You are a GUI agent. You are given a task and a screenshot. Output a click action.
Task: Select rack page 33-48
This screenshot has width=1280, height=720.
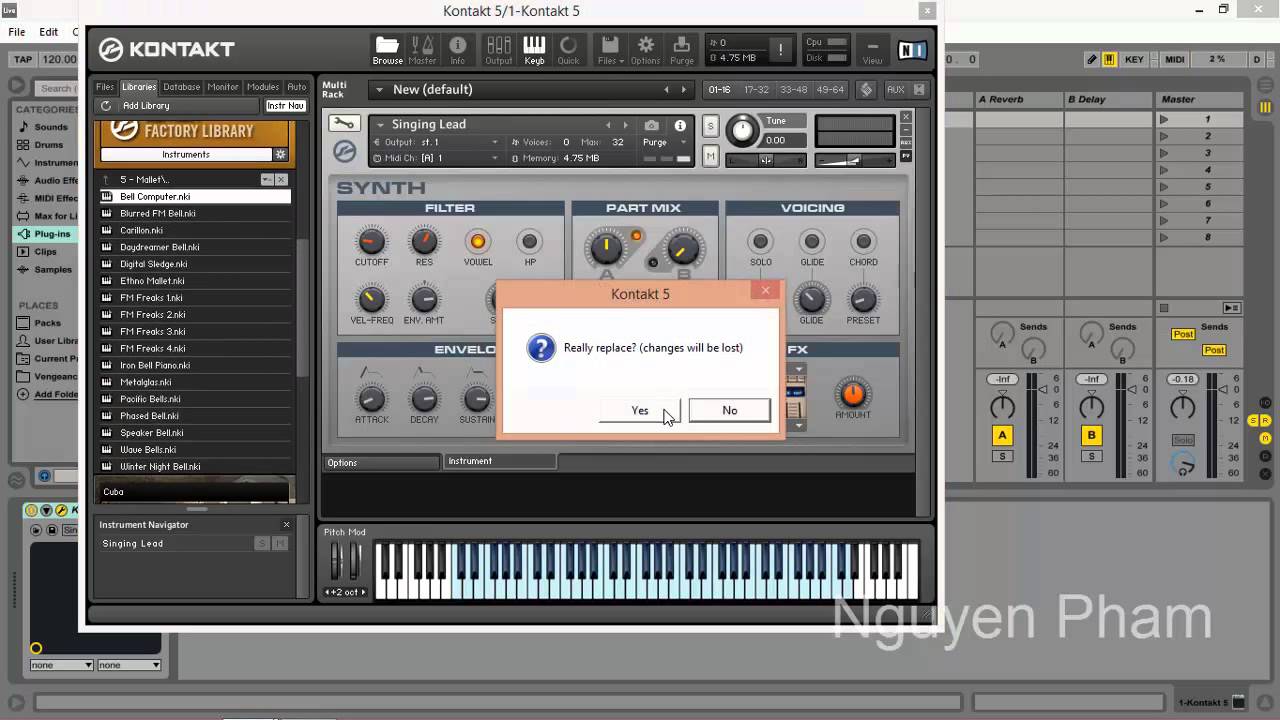pos(793,90)
